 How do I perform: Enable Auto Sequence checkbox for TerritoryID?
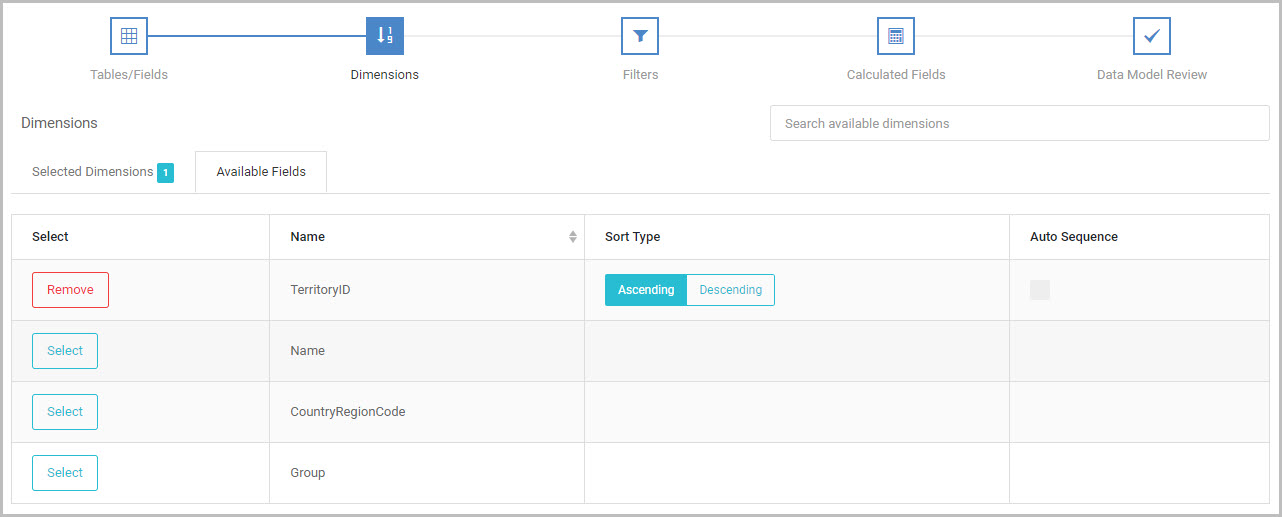[1040, 290]
